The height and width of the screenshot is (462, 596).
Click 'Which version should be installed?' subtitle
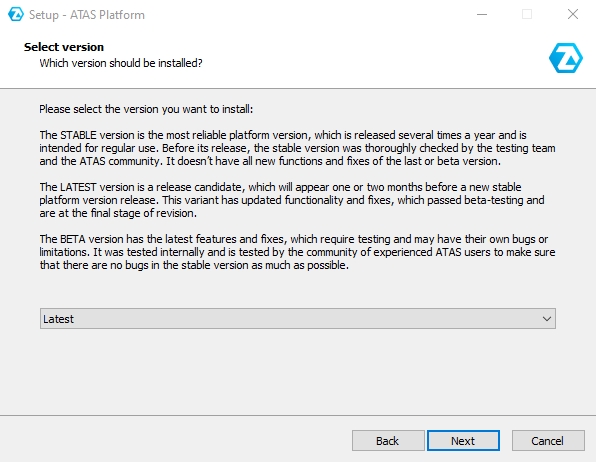click(121, 63)
